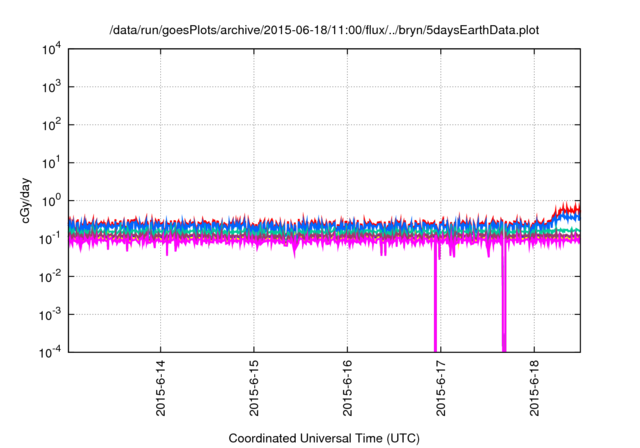Click the cGy/day y-axis label

(x=26, y=200)
